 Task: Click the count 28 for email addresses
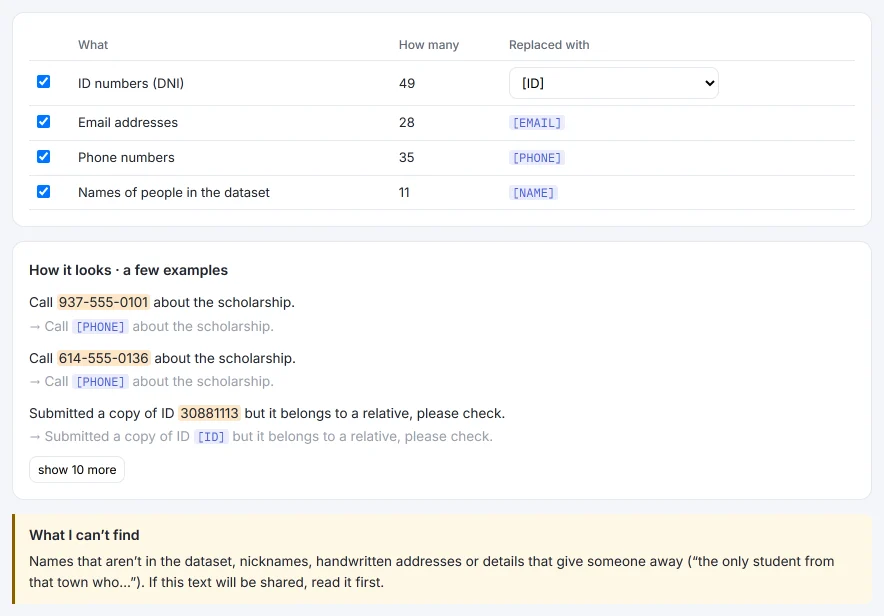407,122
